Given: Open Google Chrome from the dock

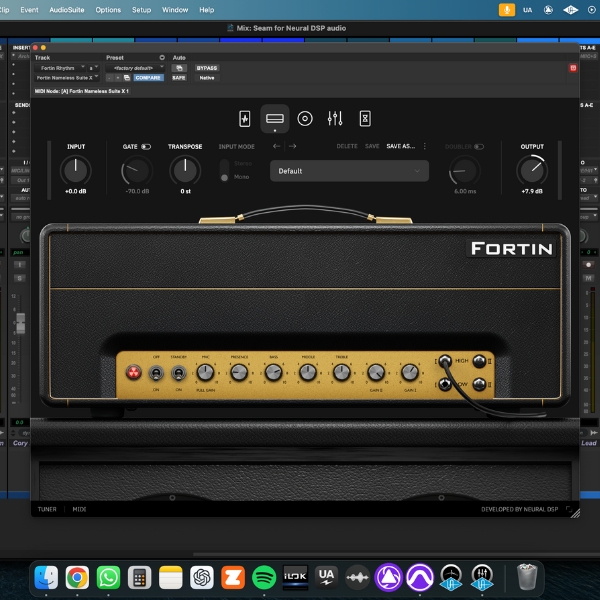Looking at the screenshot, I should (77, 577).
